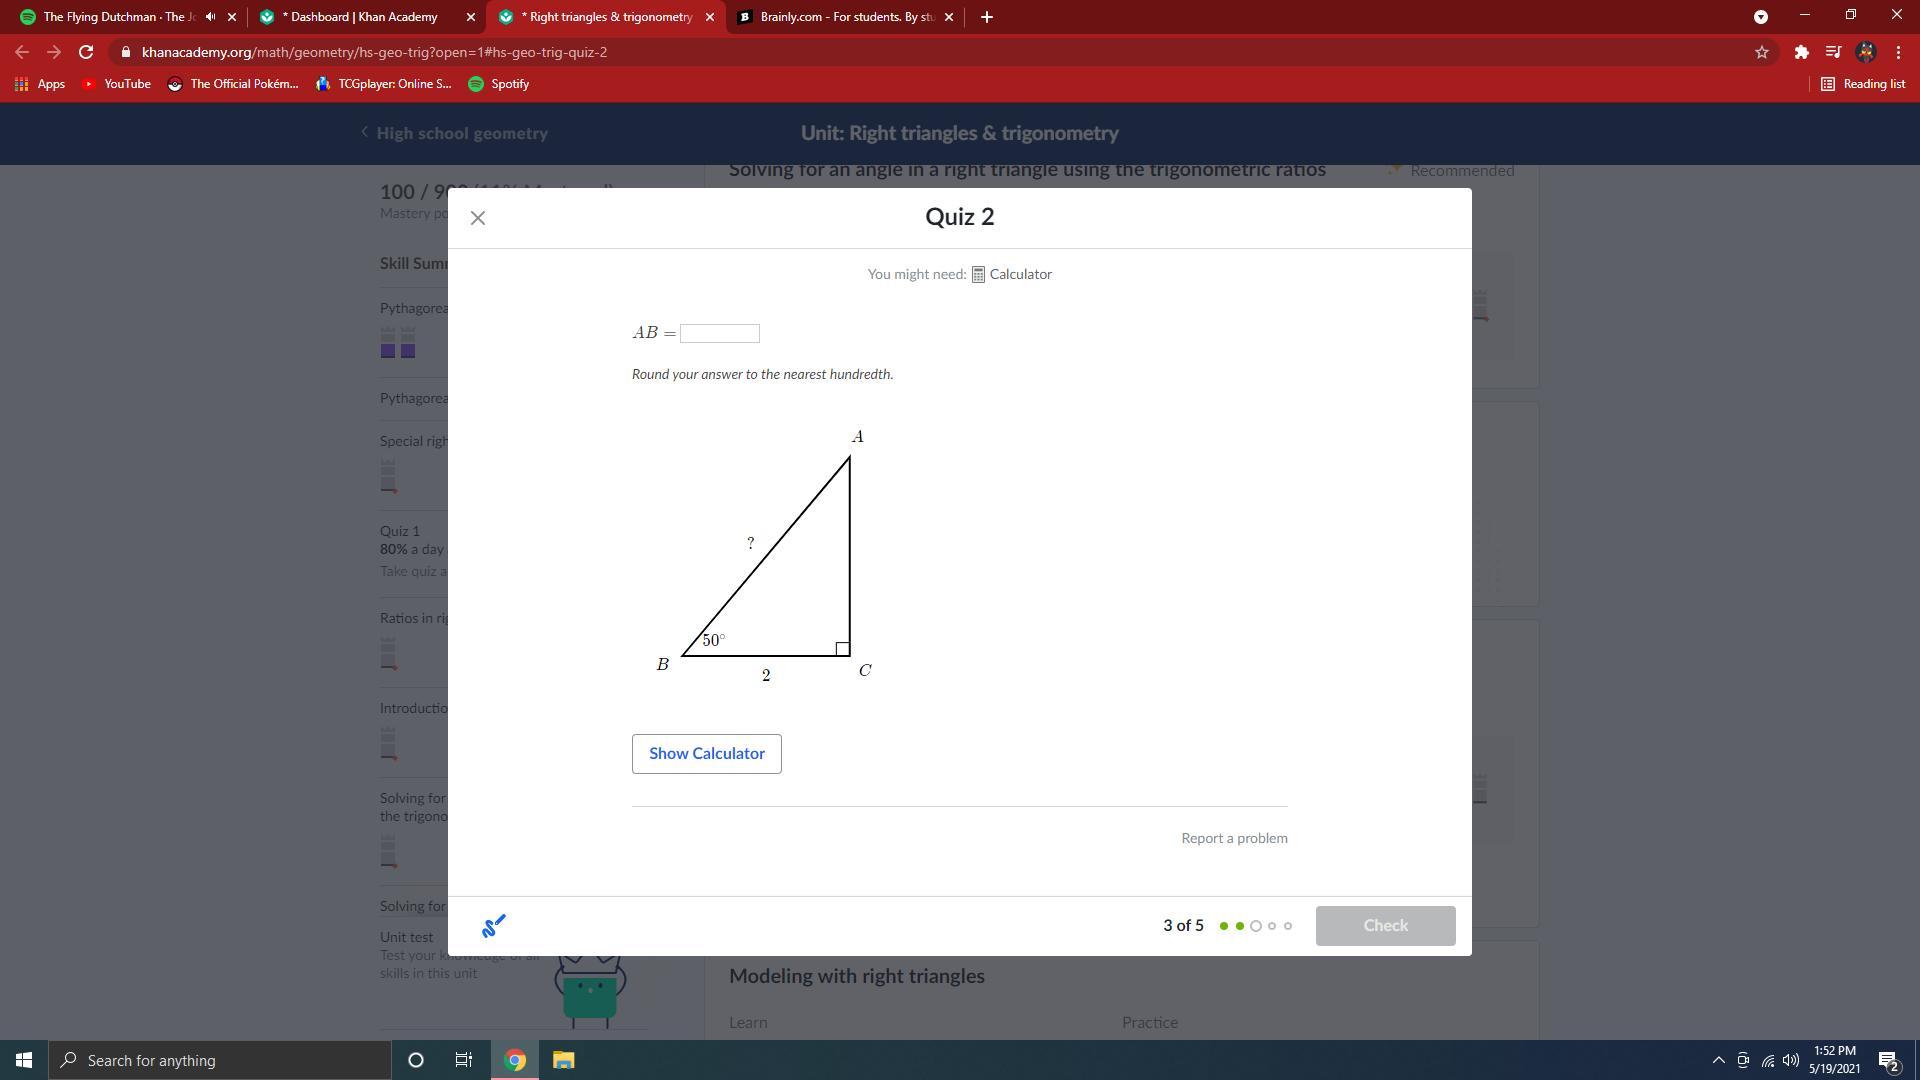Close the Quiz 2 dialog
Image resolution: width=1920 pixels, height=1080 pixels.
pos(478,218)
